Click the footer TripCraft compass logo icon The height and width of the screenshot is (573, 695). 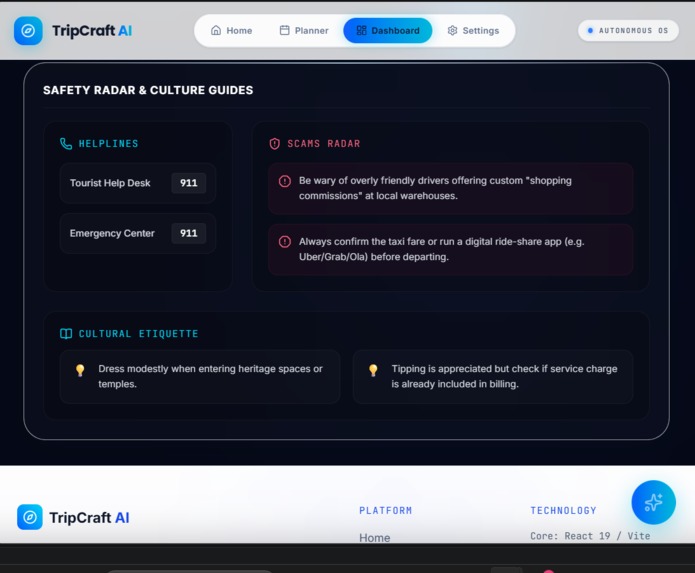(x=30, y=517)
